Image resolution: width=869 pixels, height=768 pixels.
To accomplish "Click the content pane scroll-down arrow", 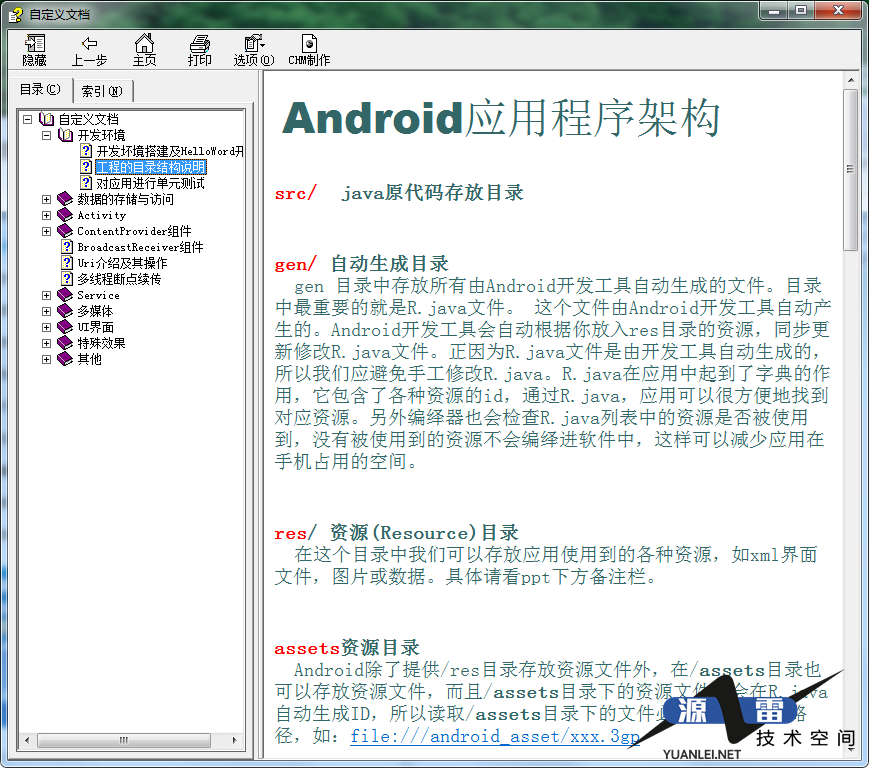I will 850,750.
